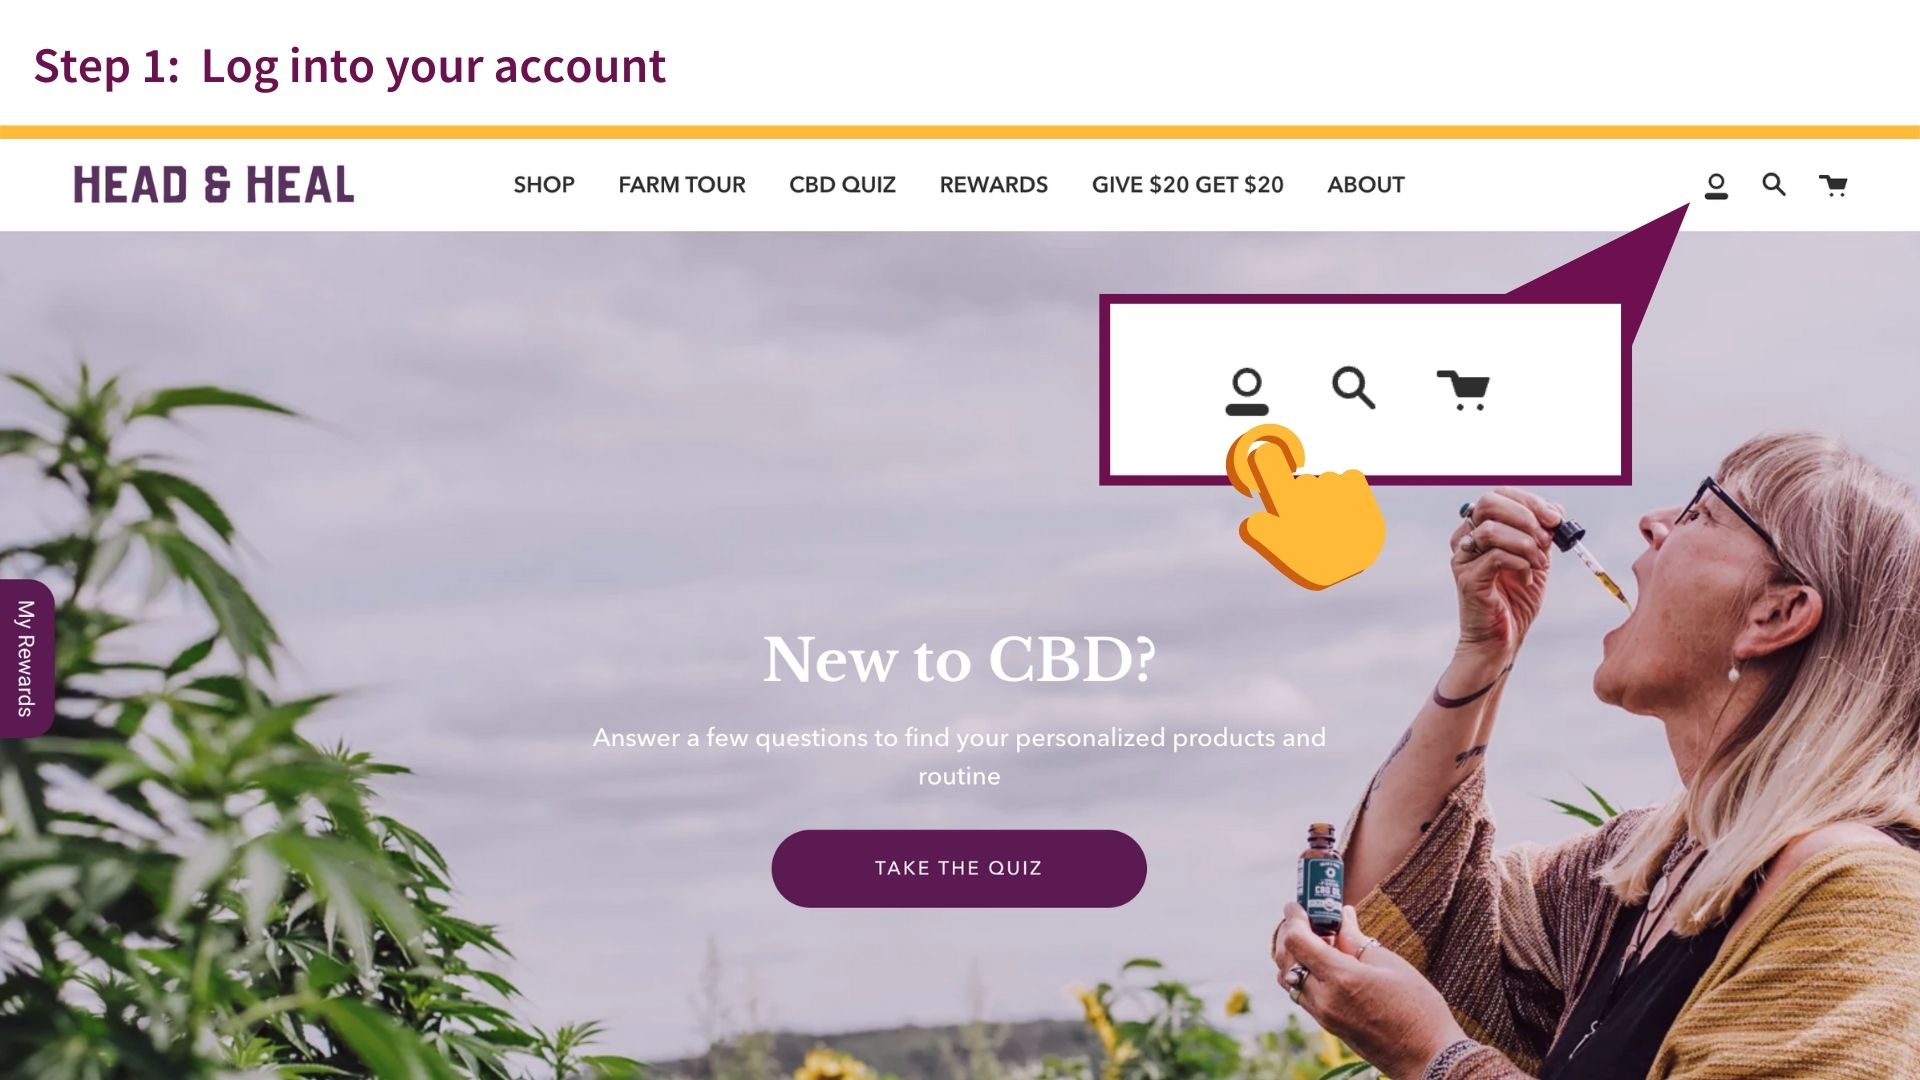Select GIVE $20 GET $20 link

1188,185
